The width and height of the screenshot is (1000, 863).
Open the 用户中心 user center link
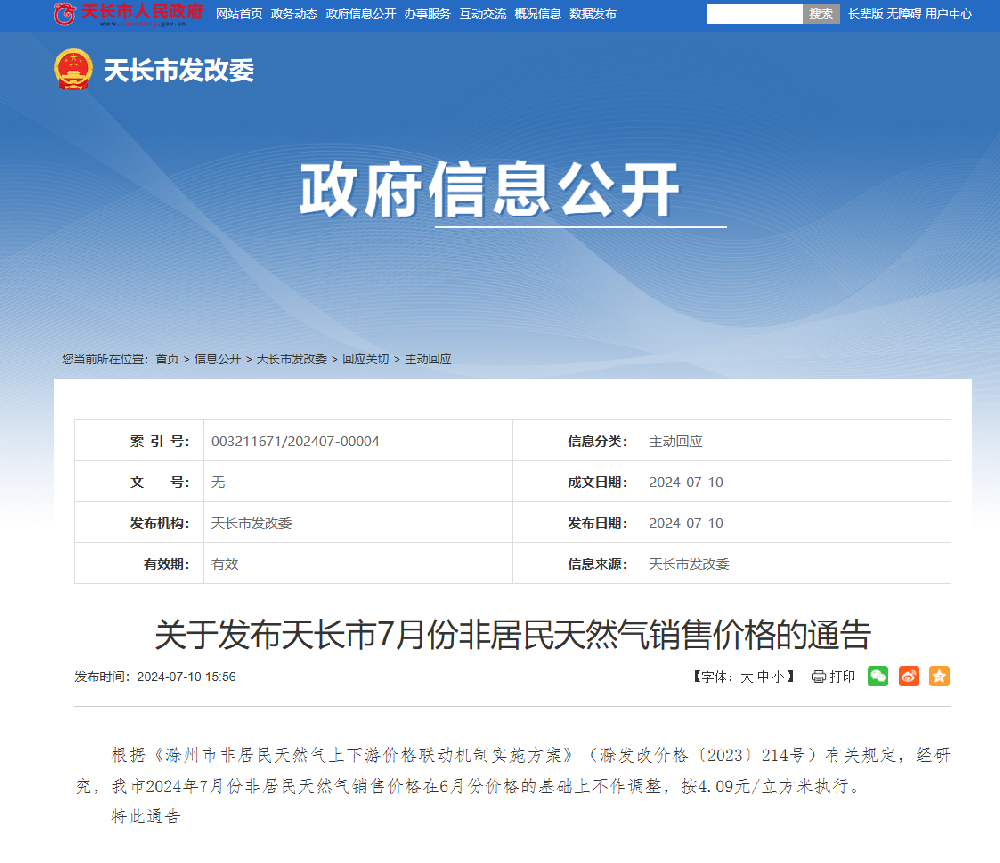pos(948,13)
